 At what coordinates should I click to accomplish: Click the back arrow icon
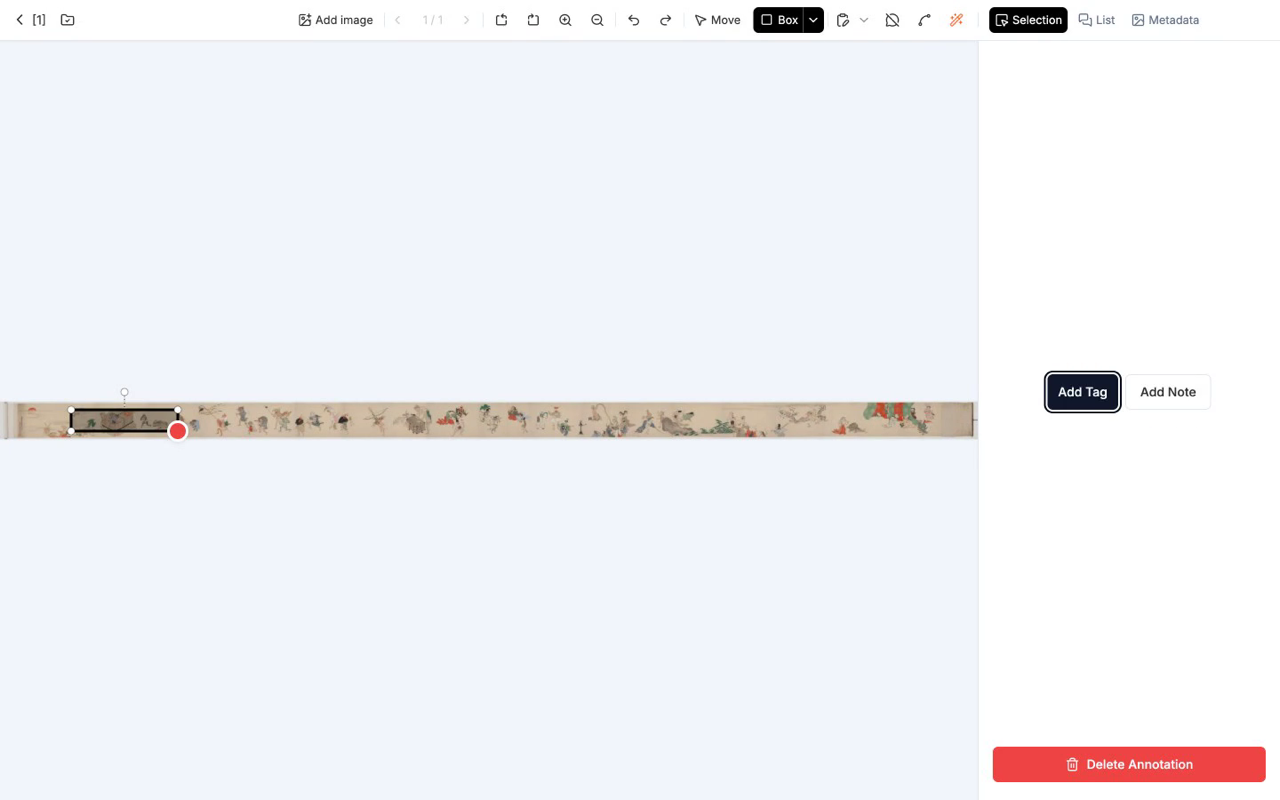click(x=19, y=20)
